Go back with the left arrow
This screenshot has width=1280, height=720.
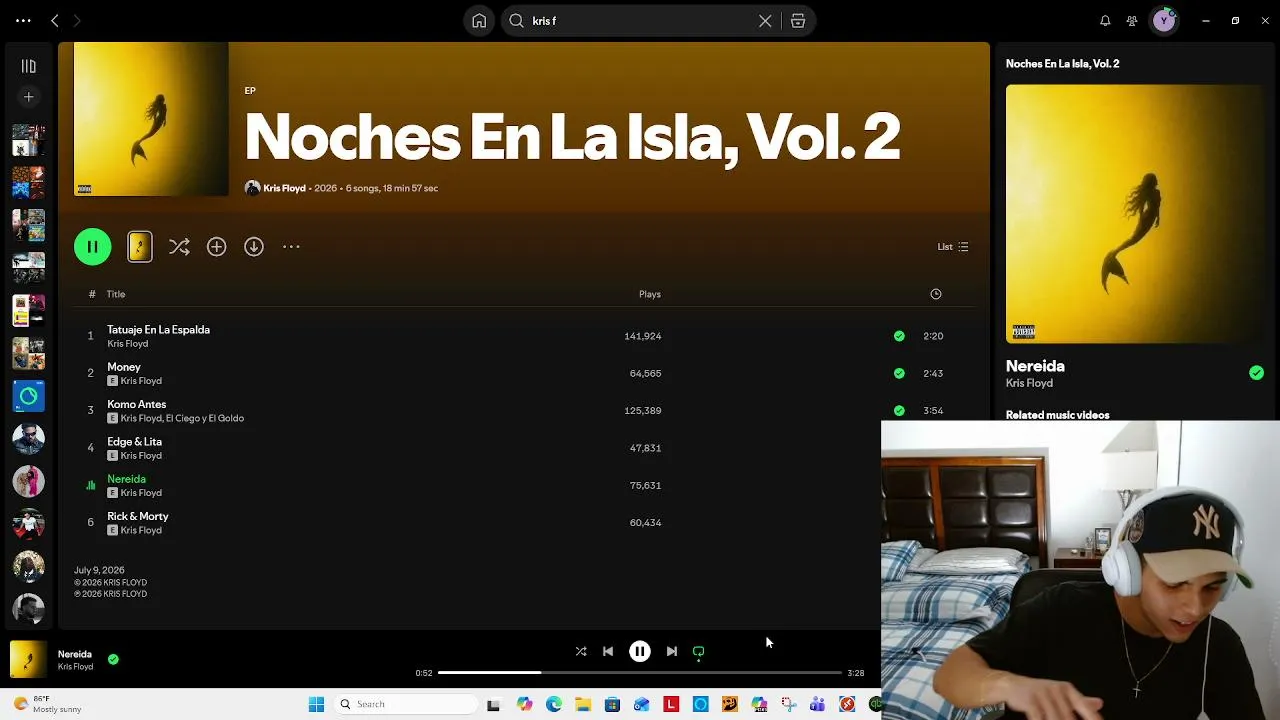tap(55, 21)
